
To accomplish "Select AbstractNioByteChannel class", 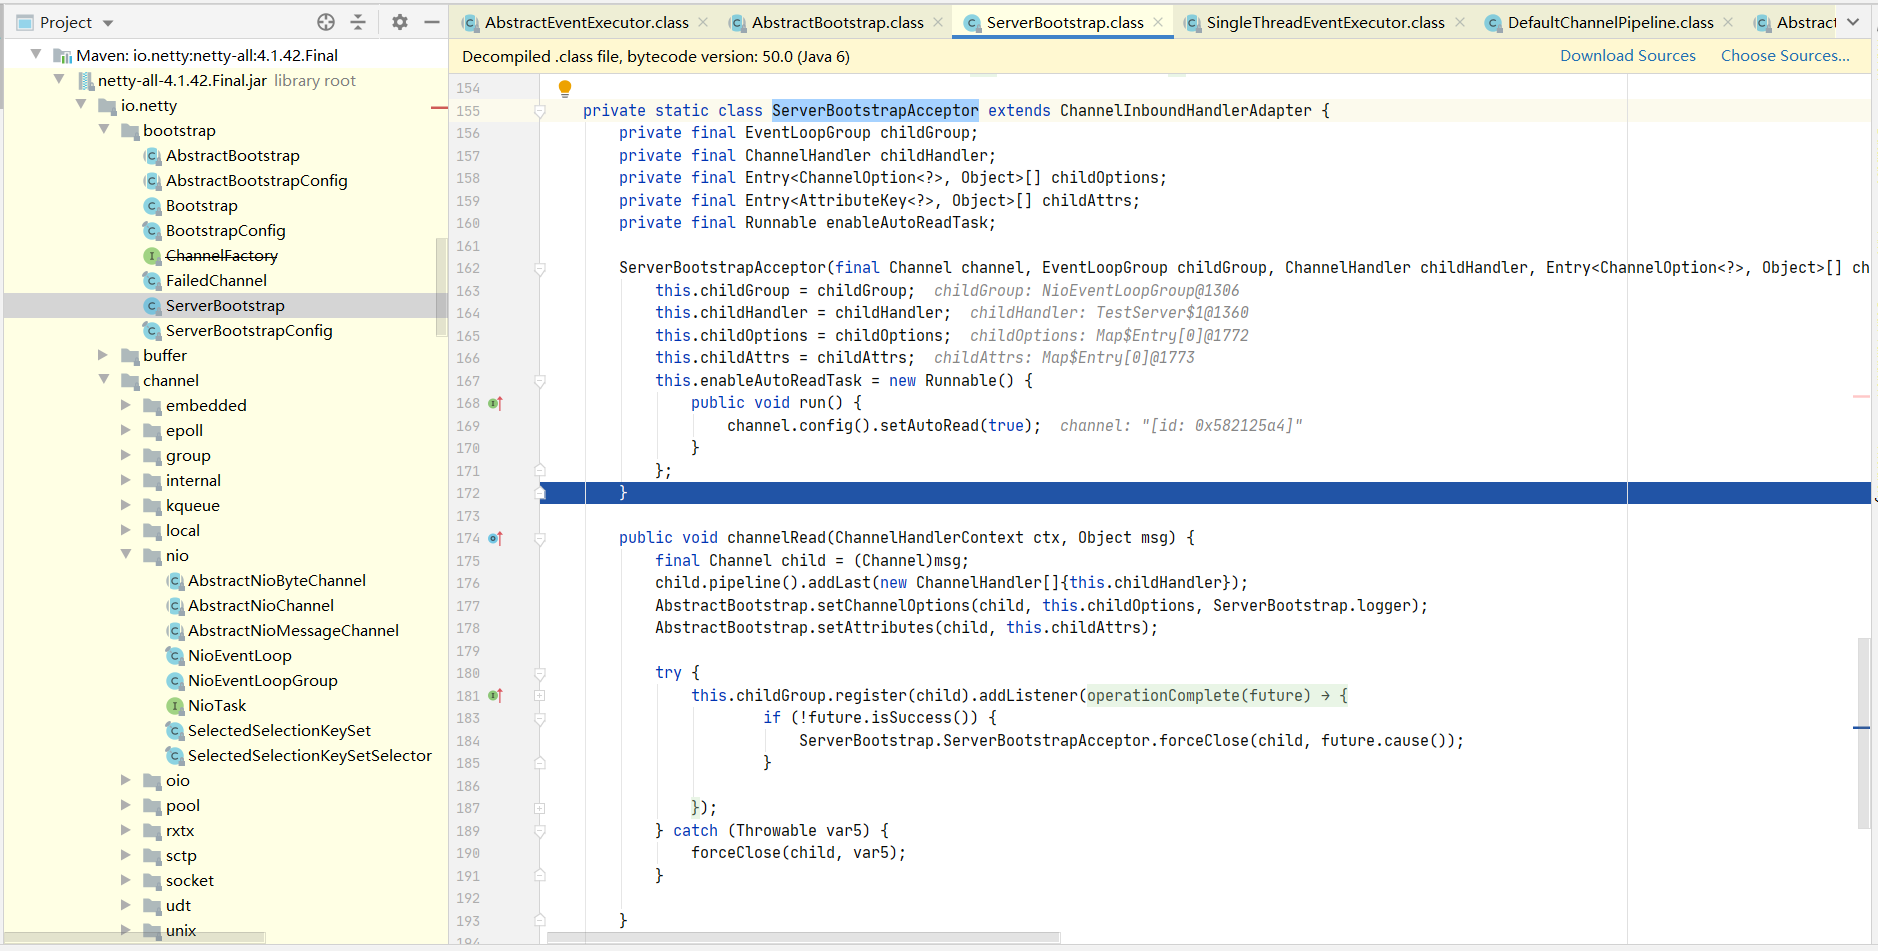I will (x=277, y=580).
